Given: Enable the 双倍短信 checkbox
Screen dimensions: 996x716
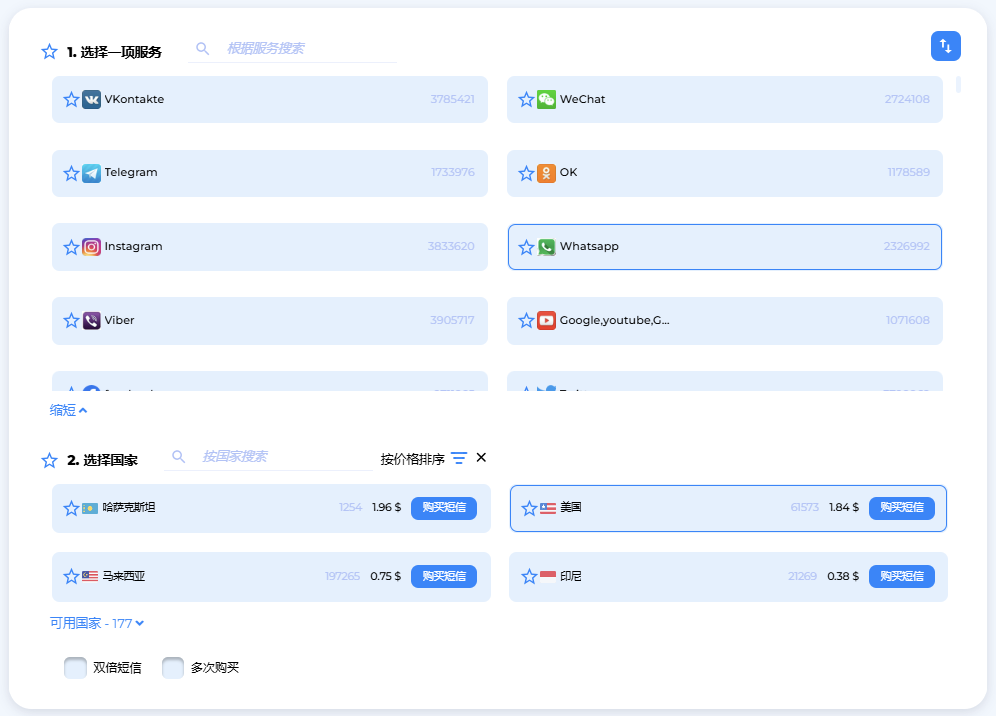Looking at the screenshot, I should pyautogui.click(x=76, y=668).
